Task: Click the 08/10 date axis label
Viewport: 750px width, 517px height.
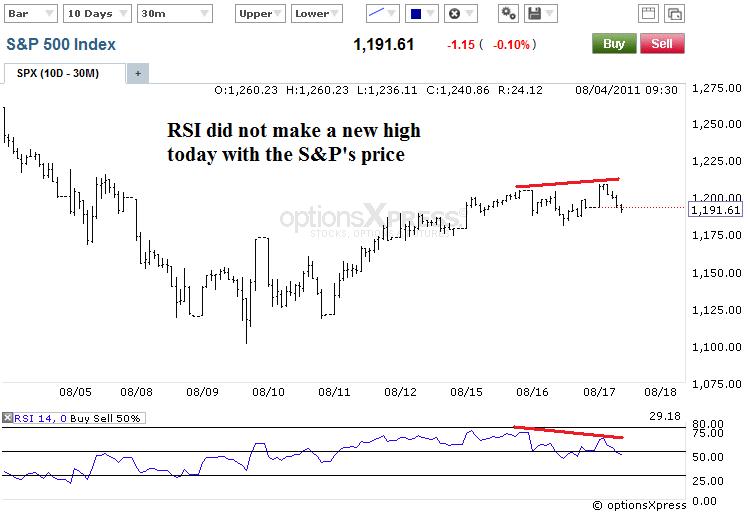Action: pyautogui.click(x=268, y=392)
